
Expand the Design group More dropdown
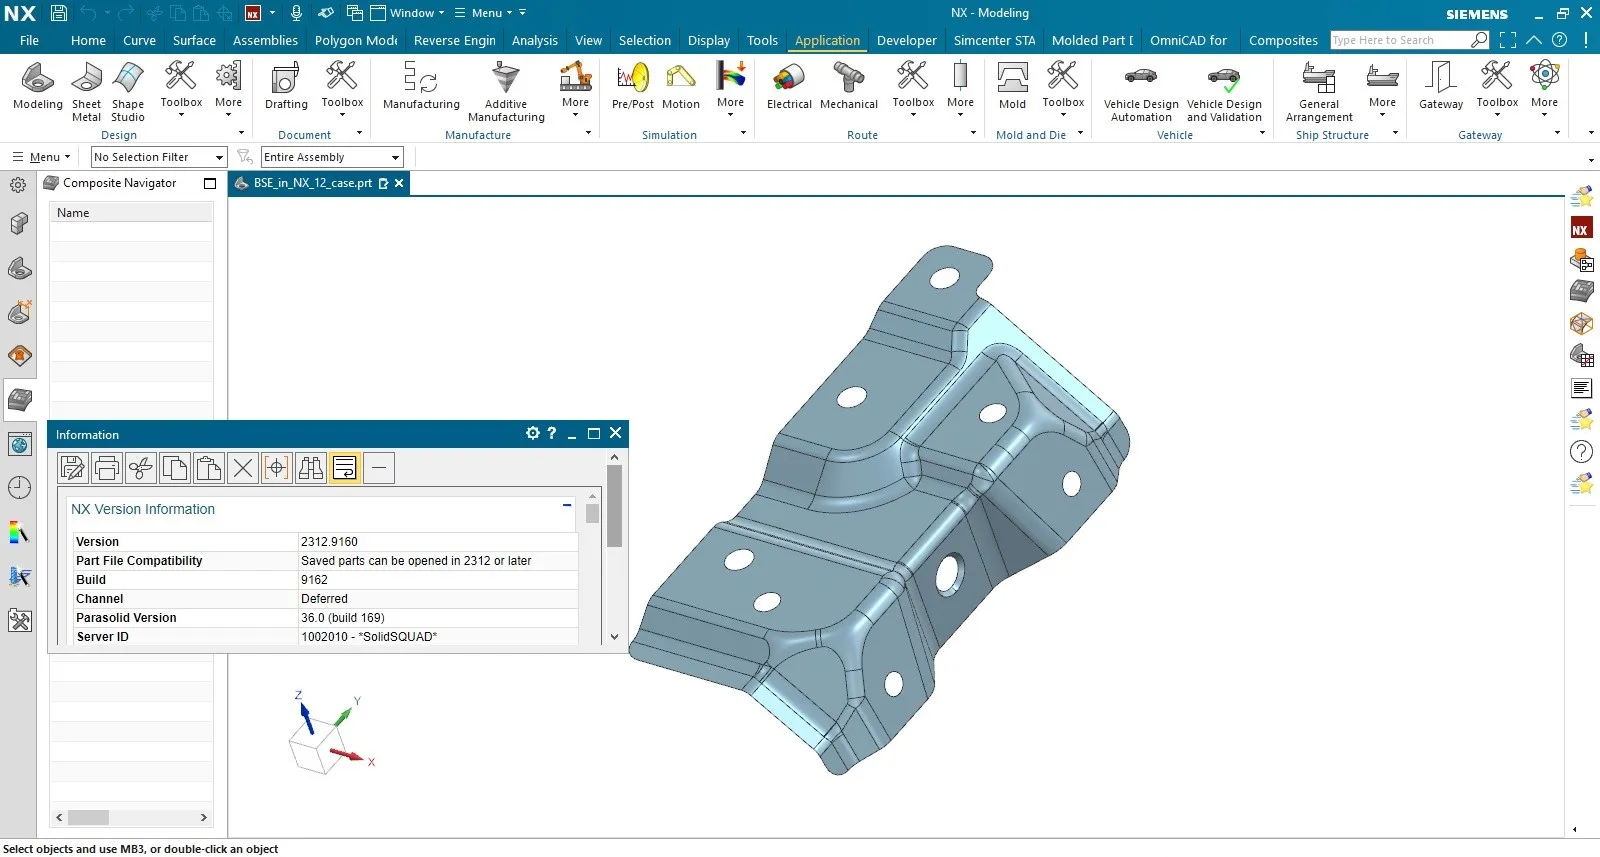point(228,88)
